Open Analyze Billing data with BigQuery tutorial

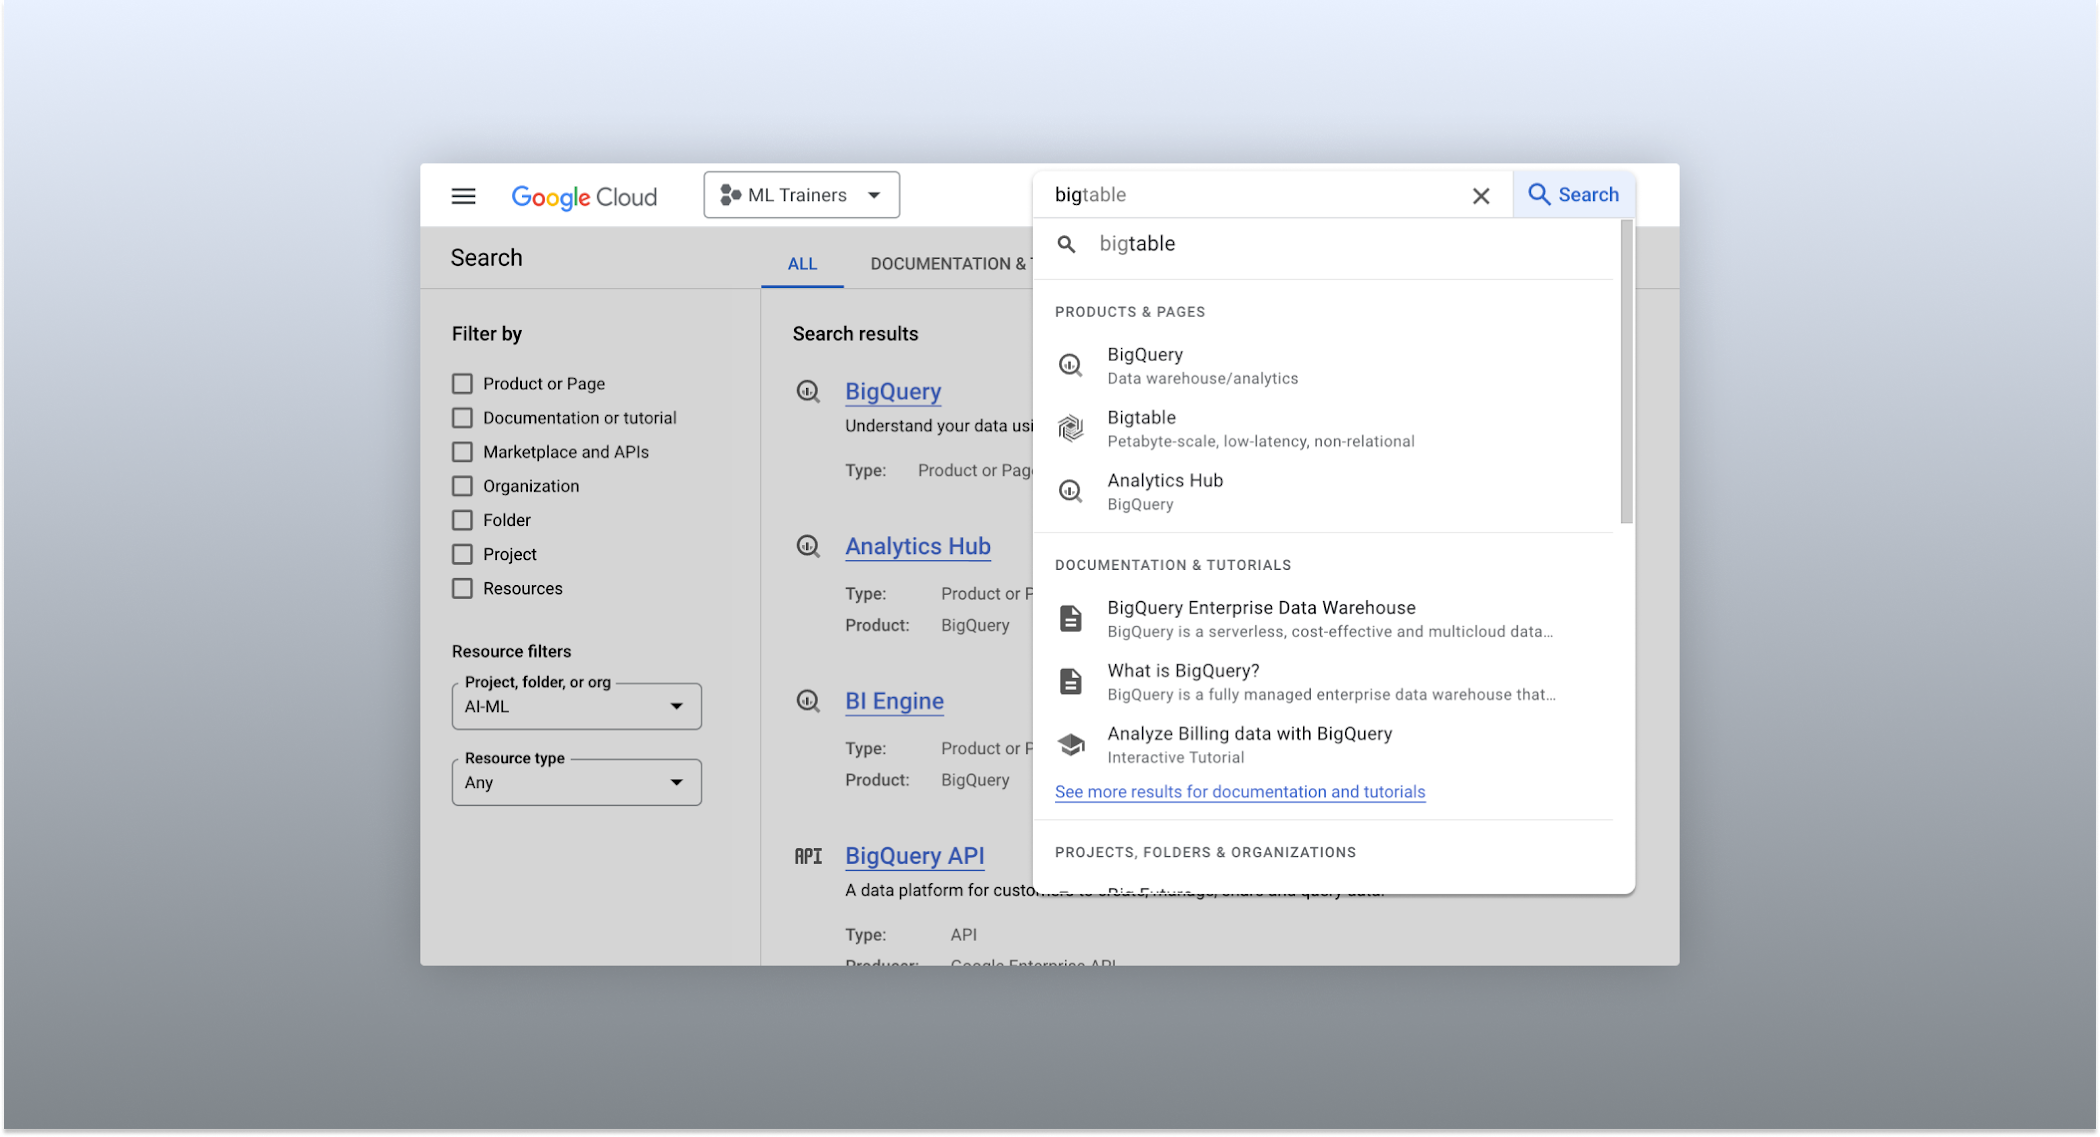coord(1324,745)
